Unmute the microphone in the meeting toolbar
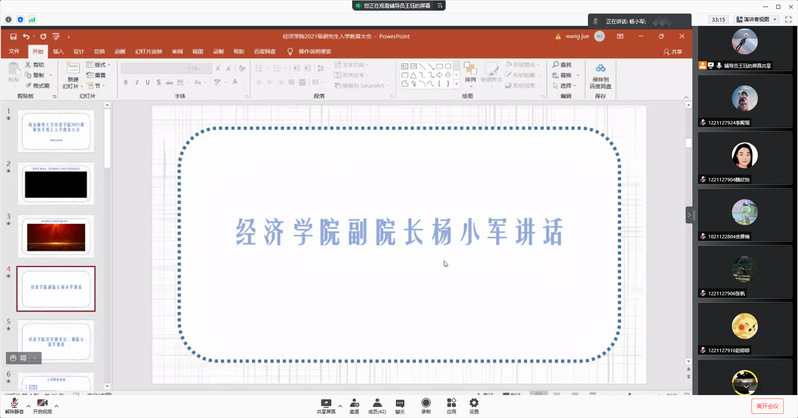798x418 pixels. 14,406
